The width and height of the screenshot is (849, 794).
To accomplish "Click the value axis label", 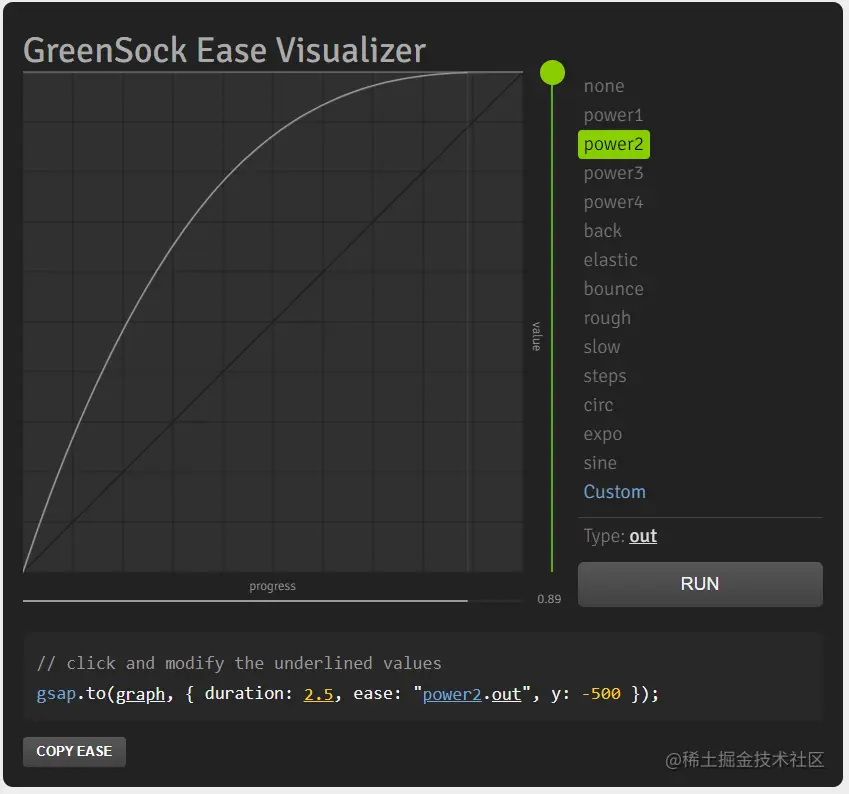I will point(536,336).
